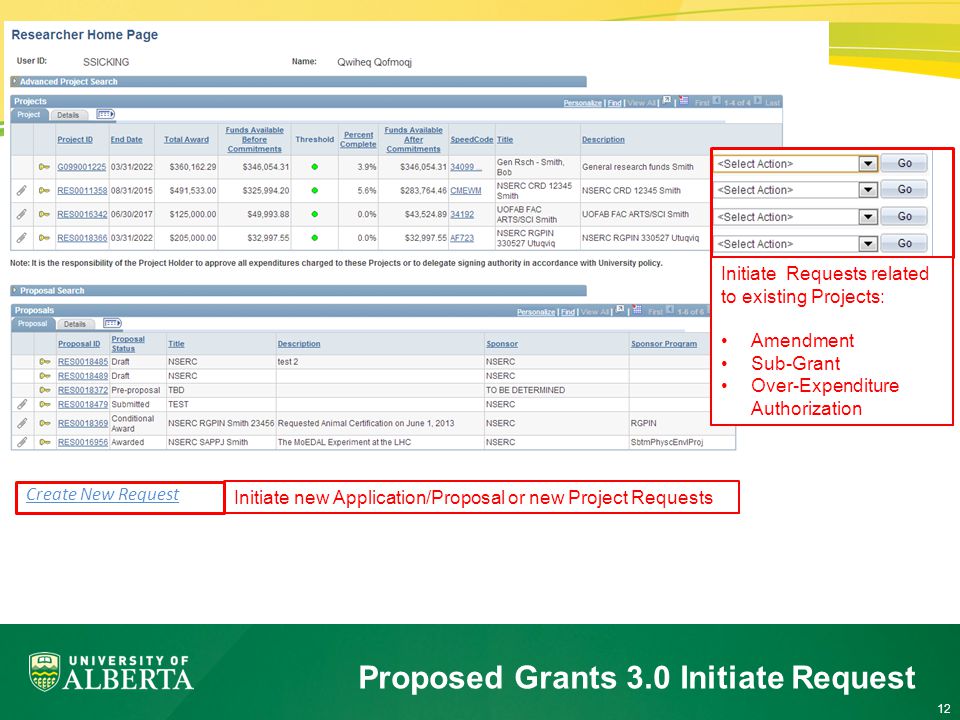Sort by the End Date column header
The height and width of the screenshot is (720, 960).
click(x=126, y=140)
